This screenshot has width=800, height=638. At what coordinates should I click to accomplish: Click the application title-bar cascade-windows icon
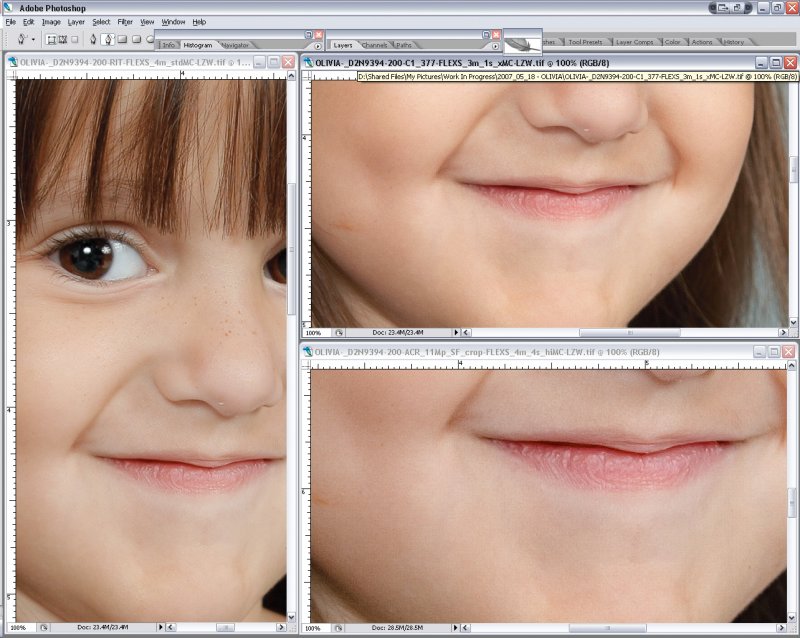tap(738, 8)
